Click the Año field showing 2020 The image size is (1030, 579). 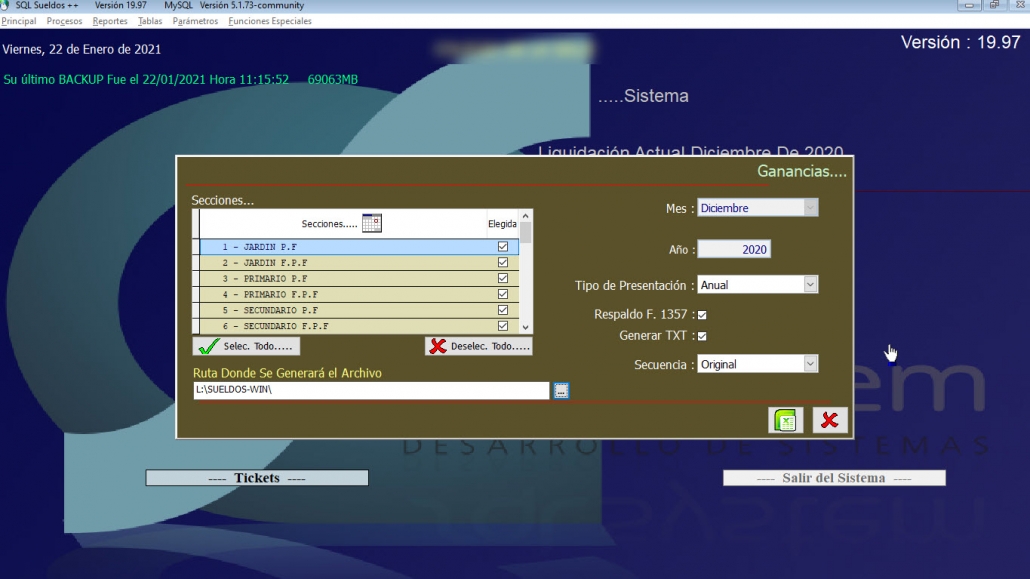click(734, 249)
